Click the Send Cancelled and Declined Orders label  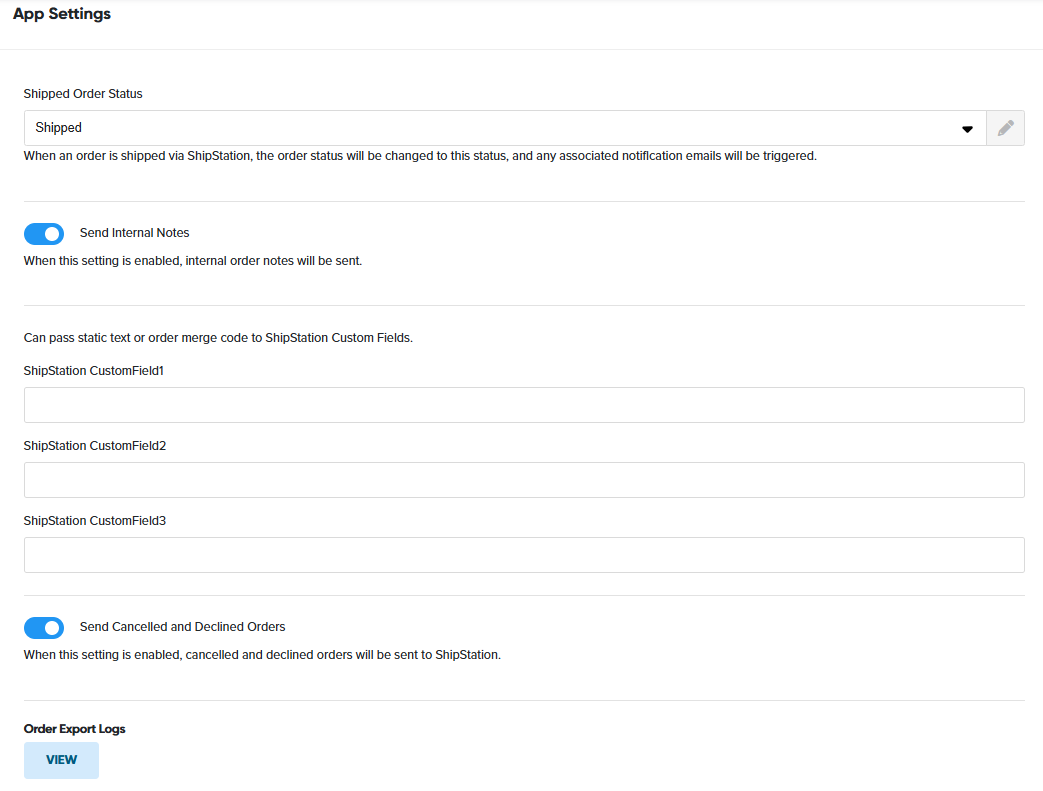[x=182, y=627]
